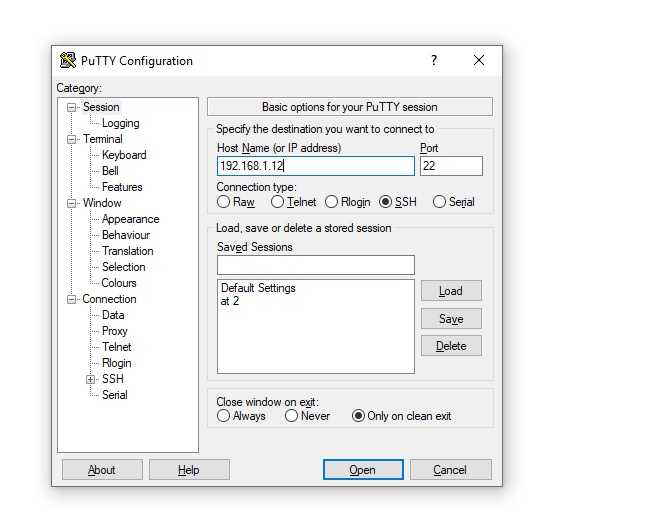Select Default Settings in saved sessions
This screenshot has height=520, width=645.
[x=258, y=288]
